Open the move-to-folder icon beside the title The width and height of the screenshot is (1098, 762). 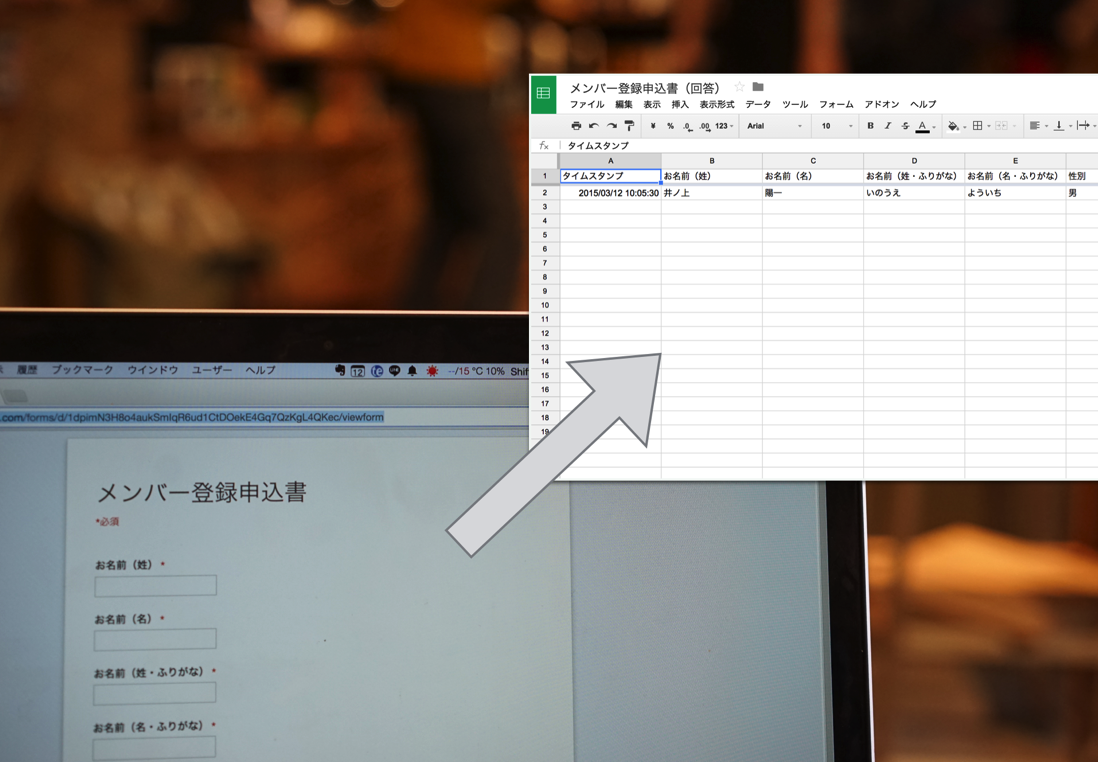point(758,87)
